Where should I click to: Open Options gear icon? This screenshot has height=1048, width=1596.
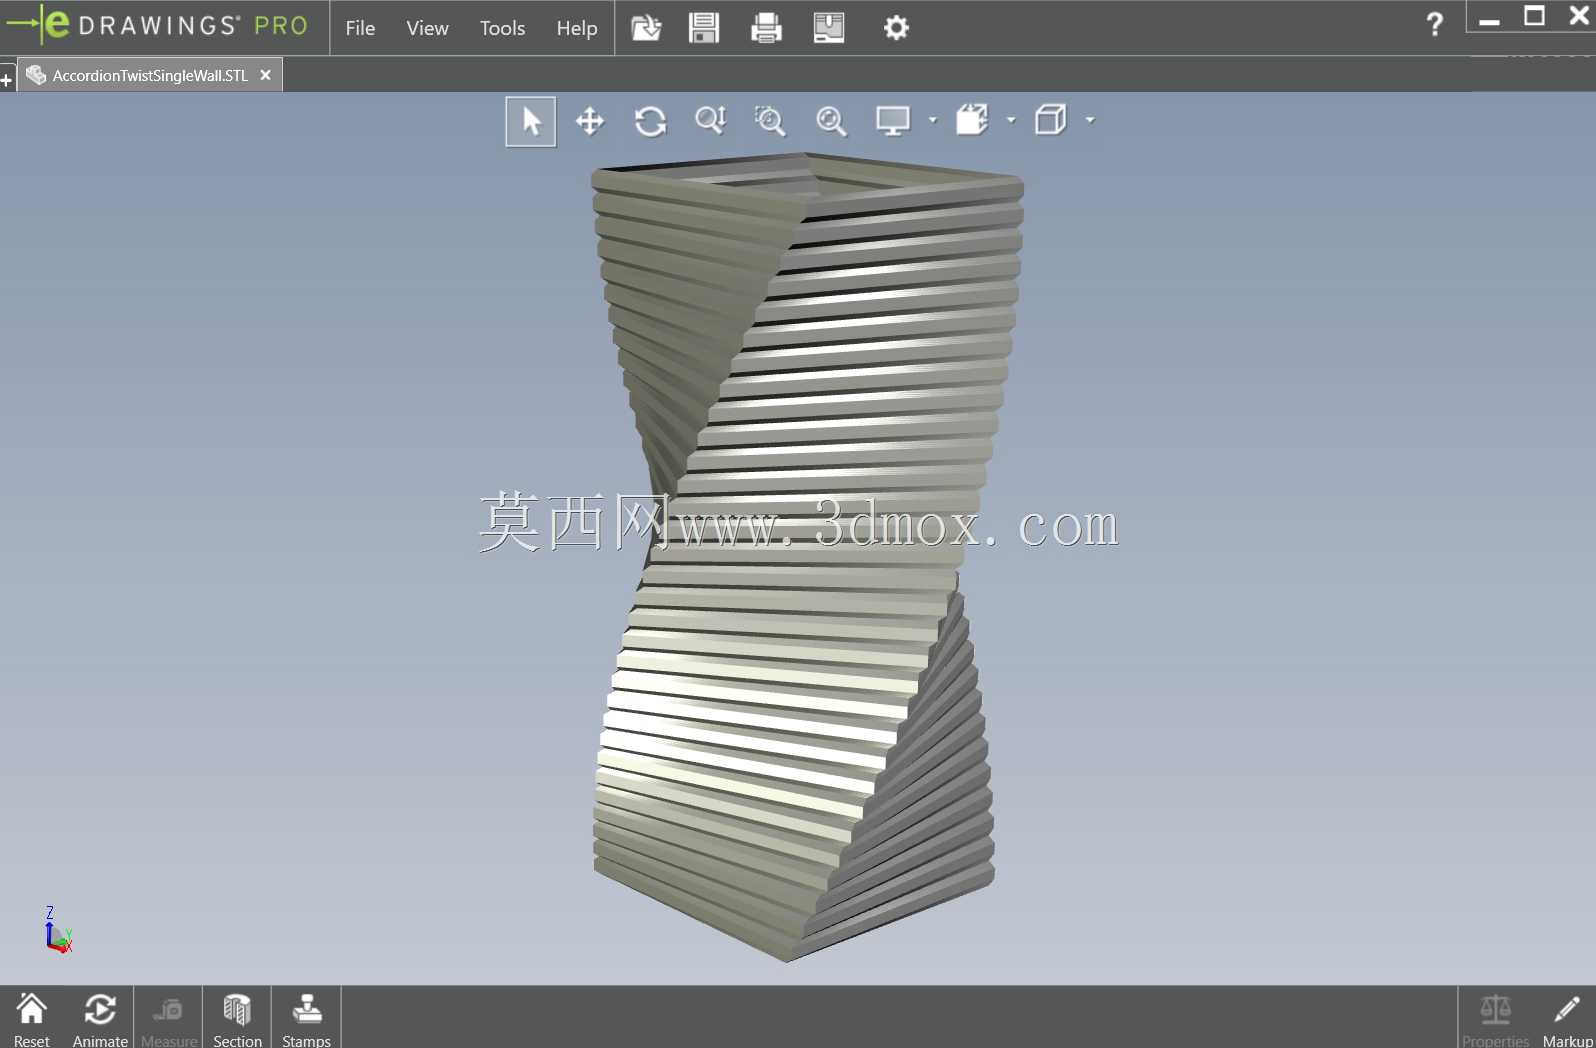(x=896, y=28)
